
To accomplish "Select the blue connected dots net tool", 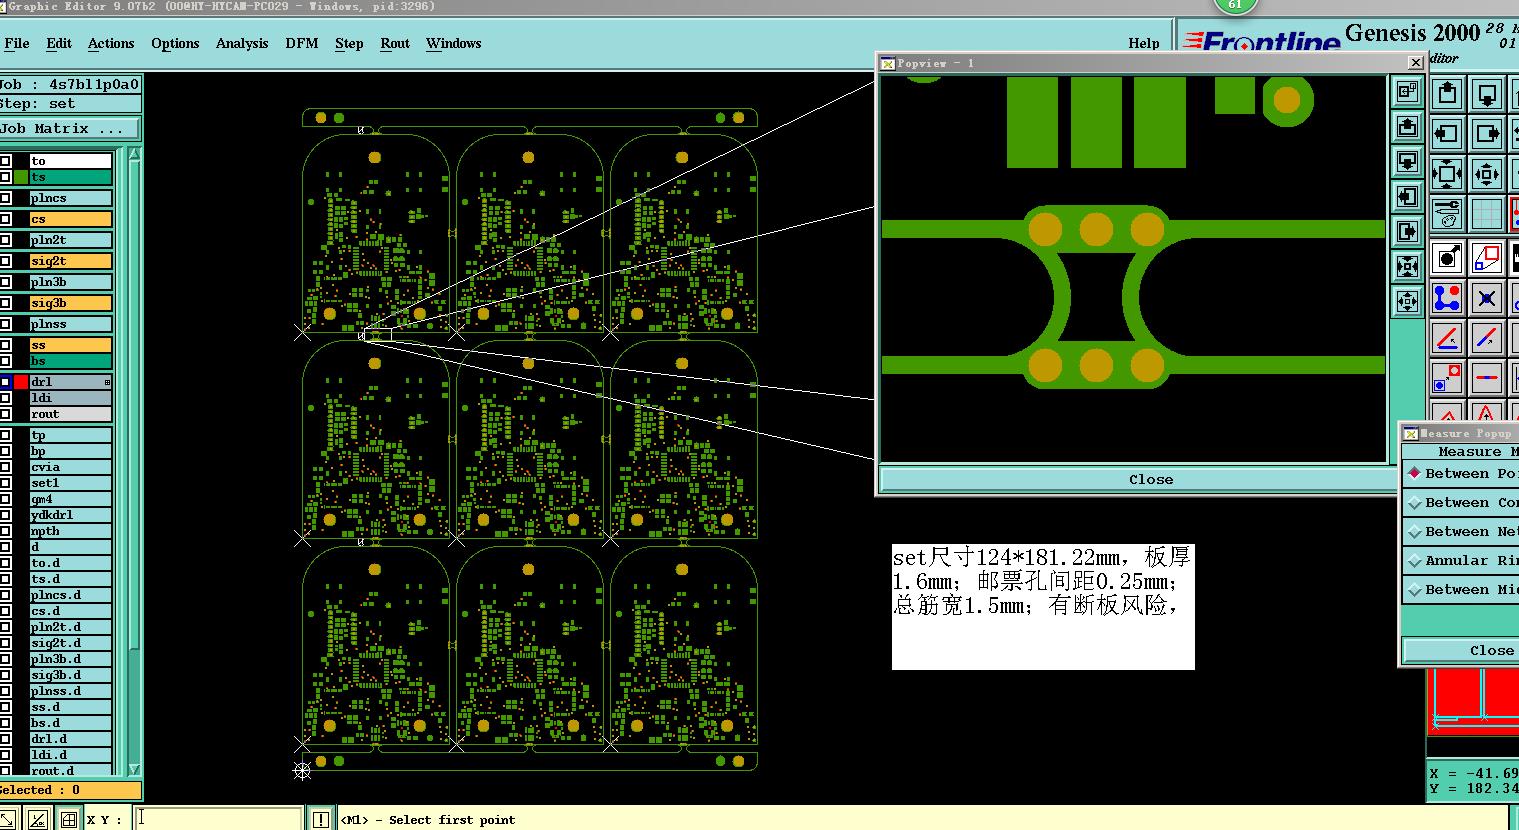I will coord(1447,298).
